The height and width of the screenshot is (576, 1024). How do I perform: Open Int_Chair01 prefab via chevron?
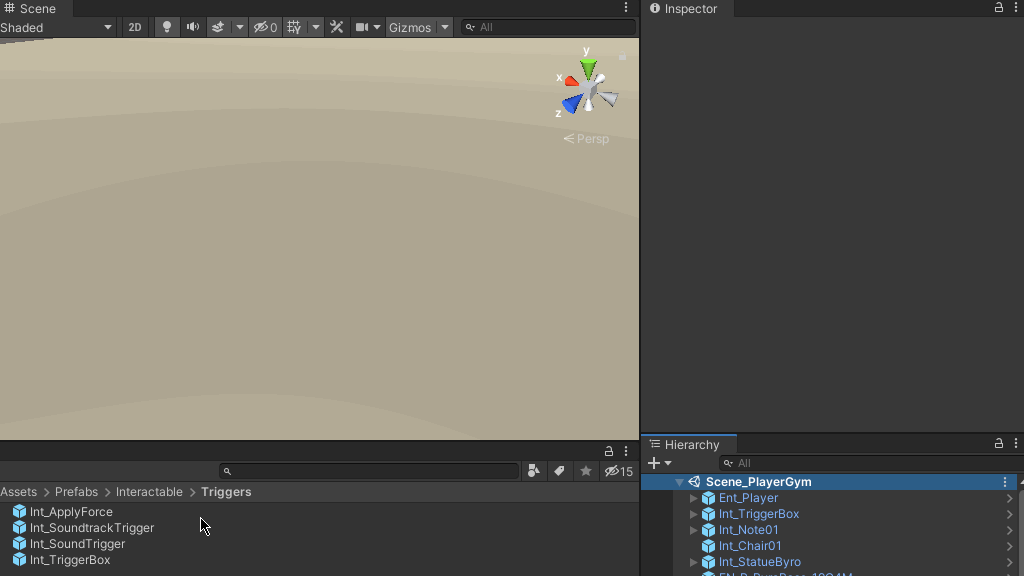click(1010, 546)
